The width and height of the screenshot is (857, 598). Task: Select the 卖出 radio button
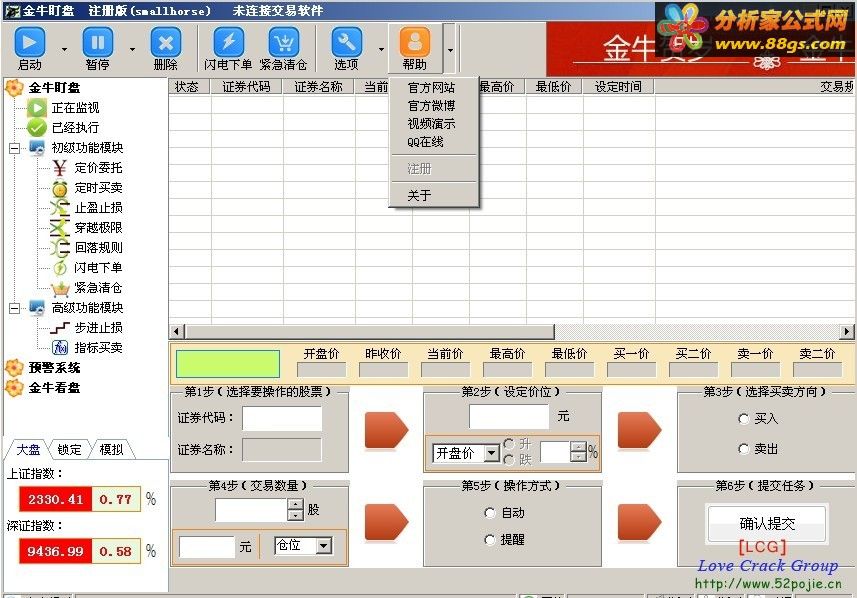[x=743, y=449]
